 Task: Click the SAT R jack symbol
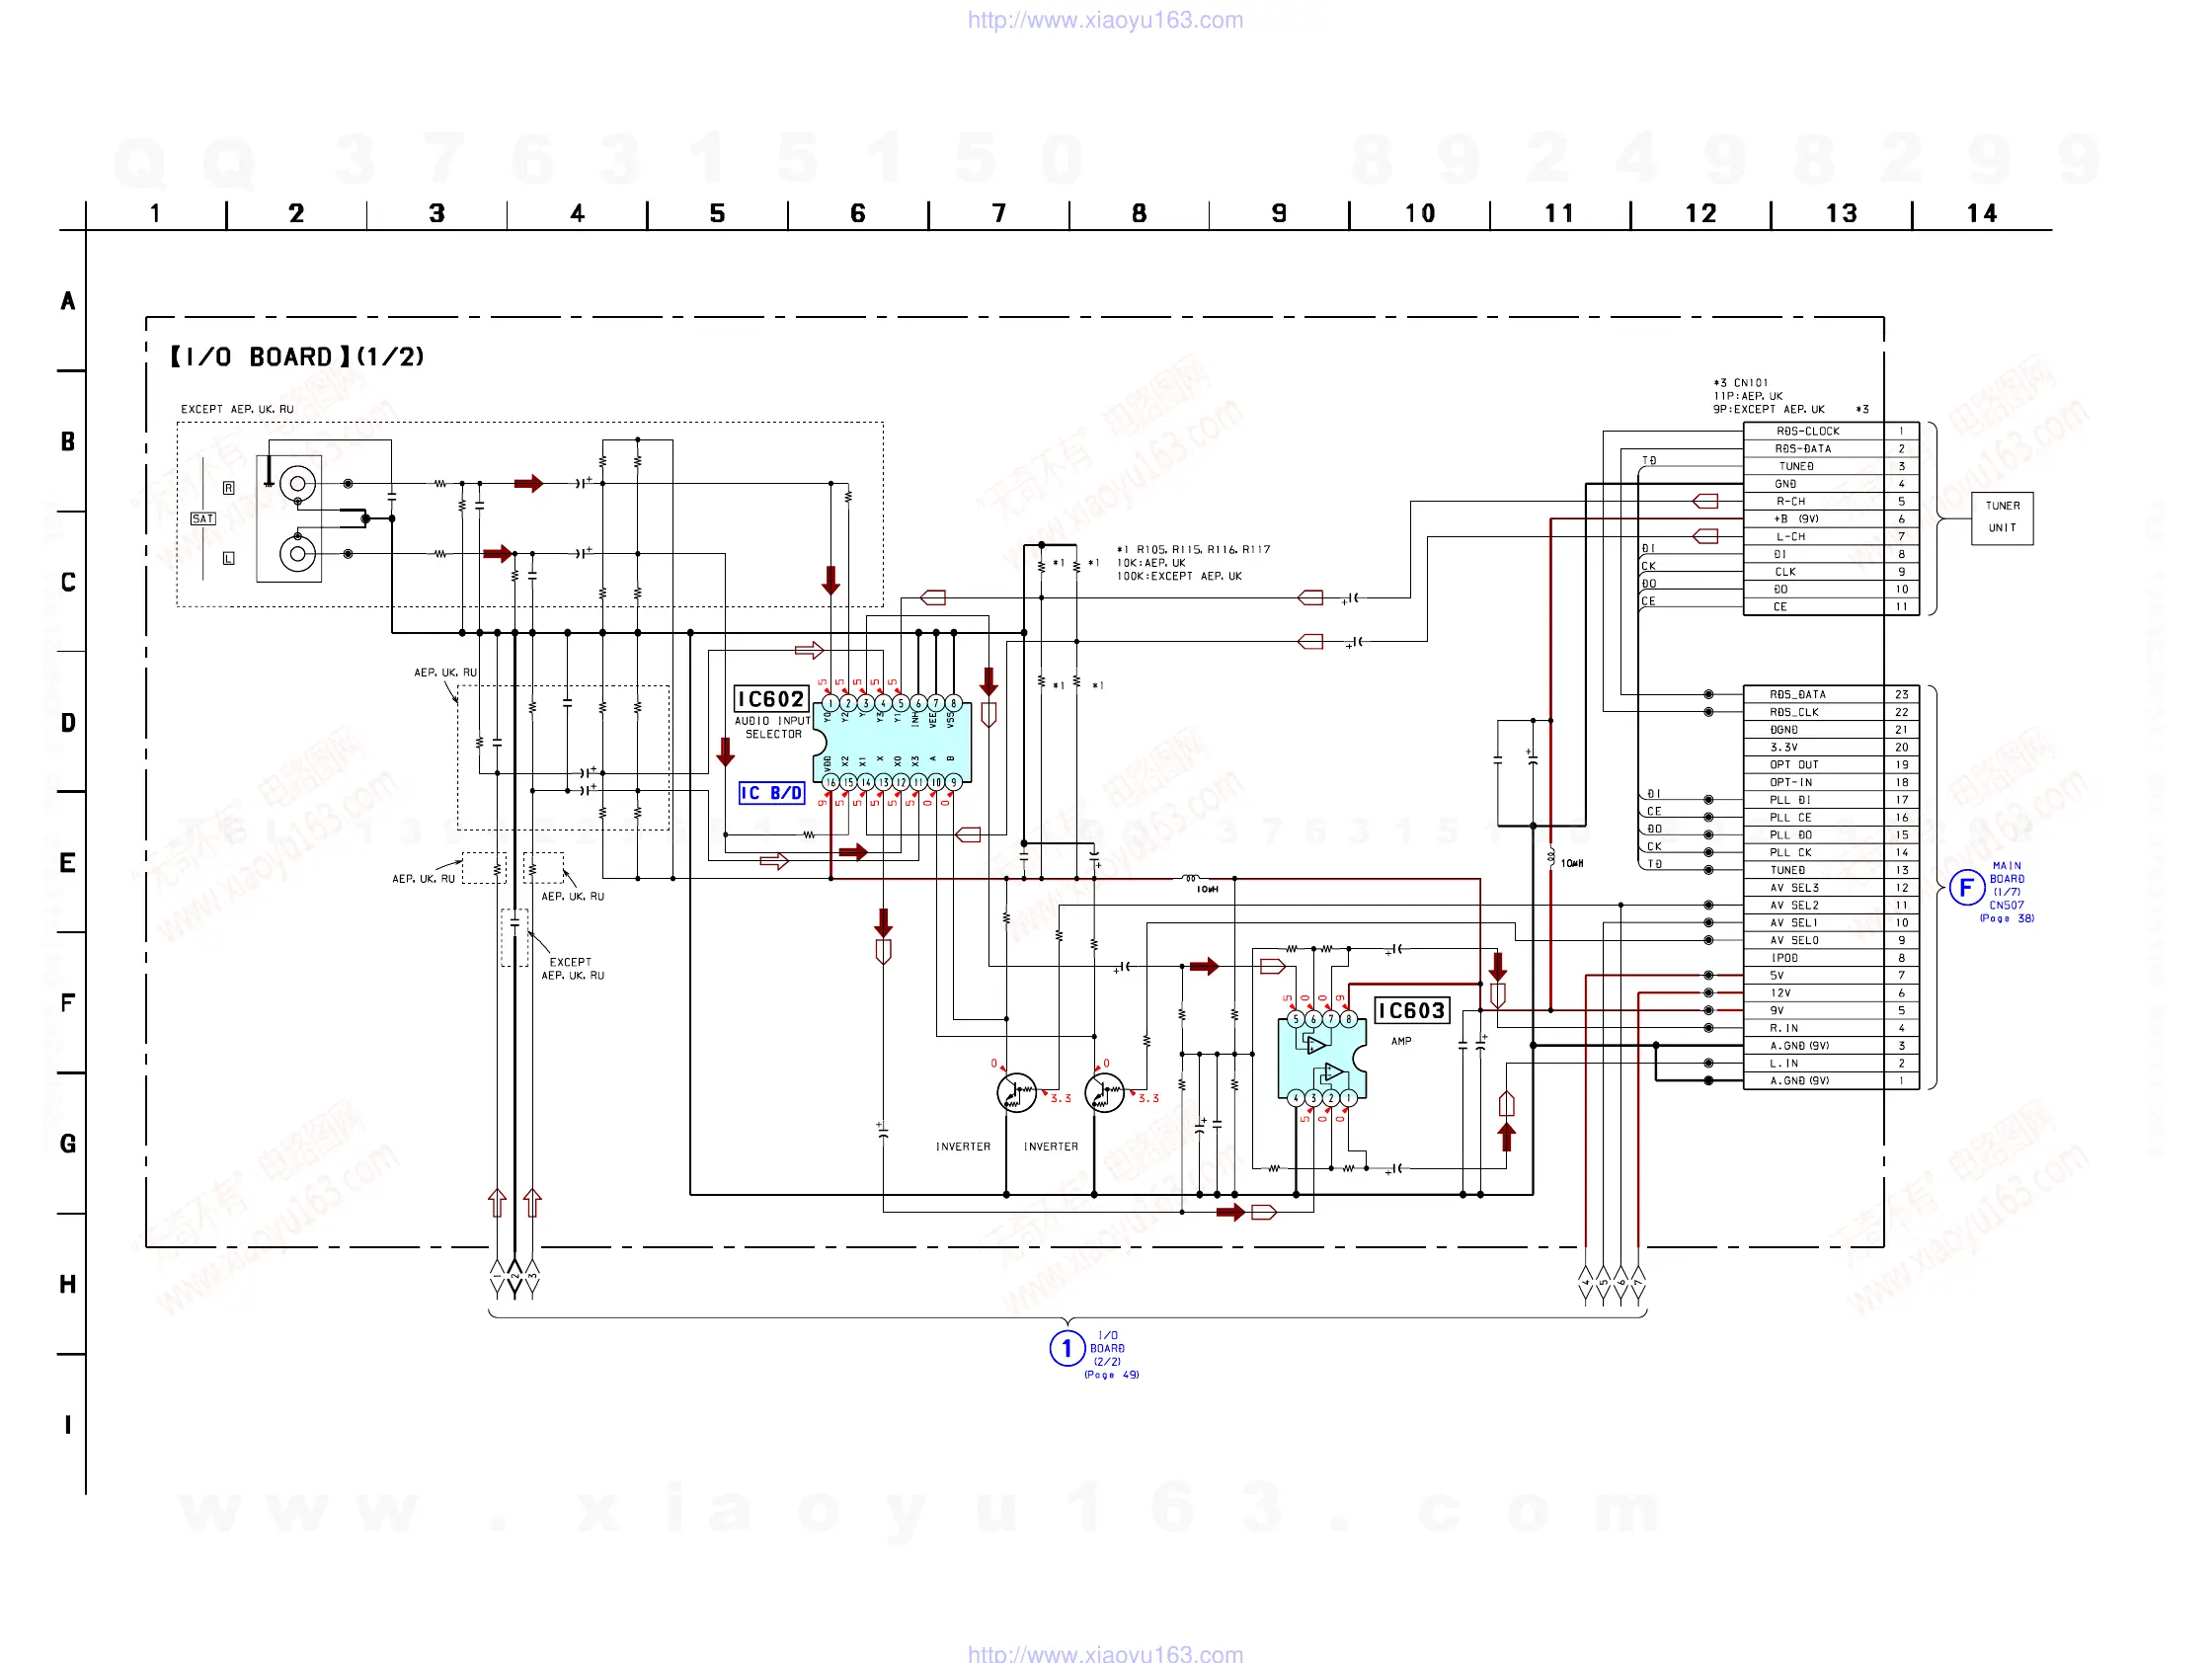click(297, 484)
